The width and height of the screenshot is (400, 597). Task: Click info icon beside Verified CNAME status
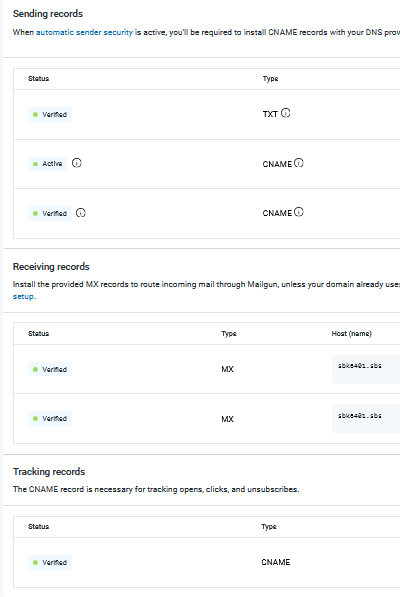pos(81,212)
